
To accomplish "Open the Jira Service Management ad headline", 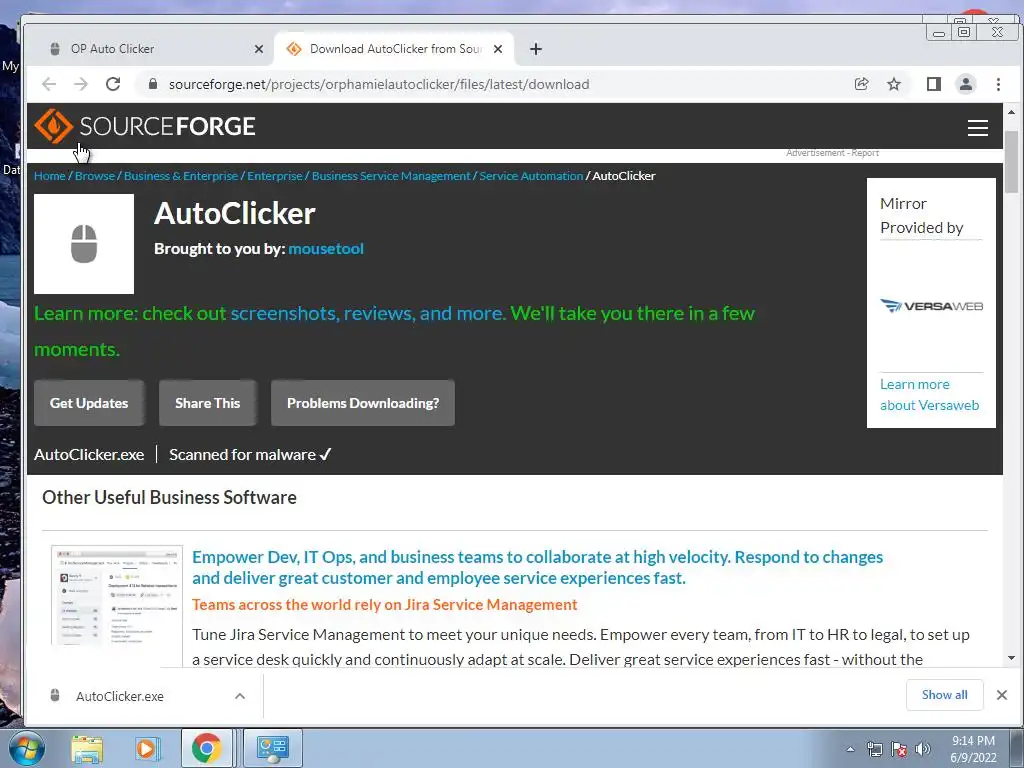I will (537, 568).
